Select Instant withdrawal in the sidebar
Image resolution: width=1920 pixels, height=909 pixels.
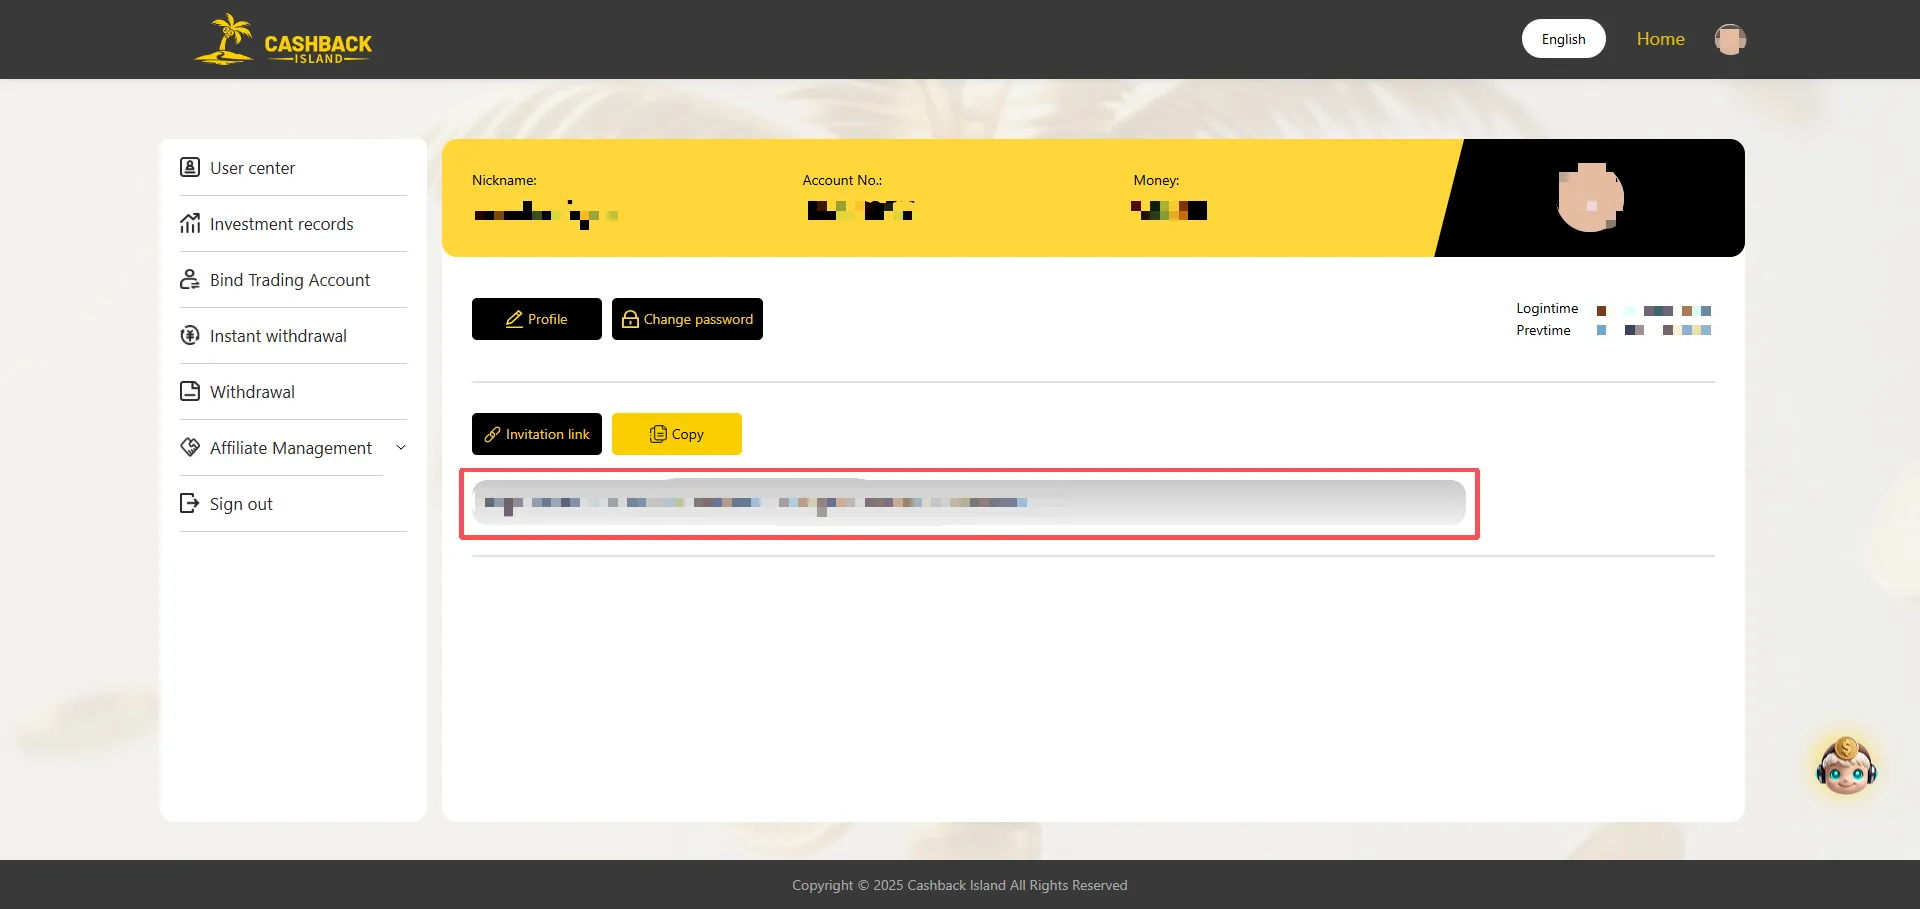[x=278, y=336]
